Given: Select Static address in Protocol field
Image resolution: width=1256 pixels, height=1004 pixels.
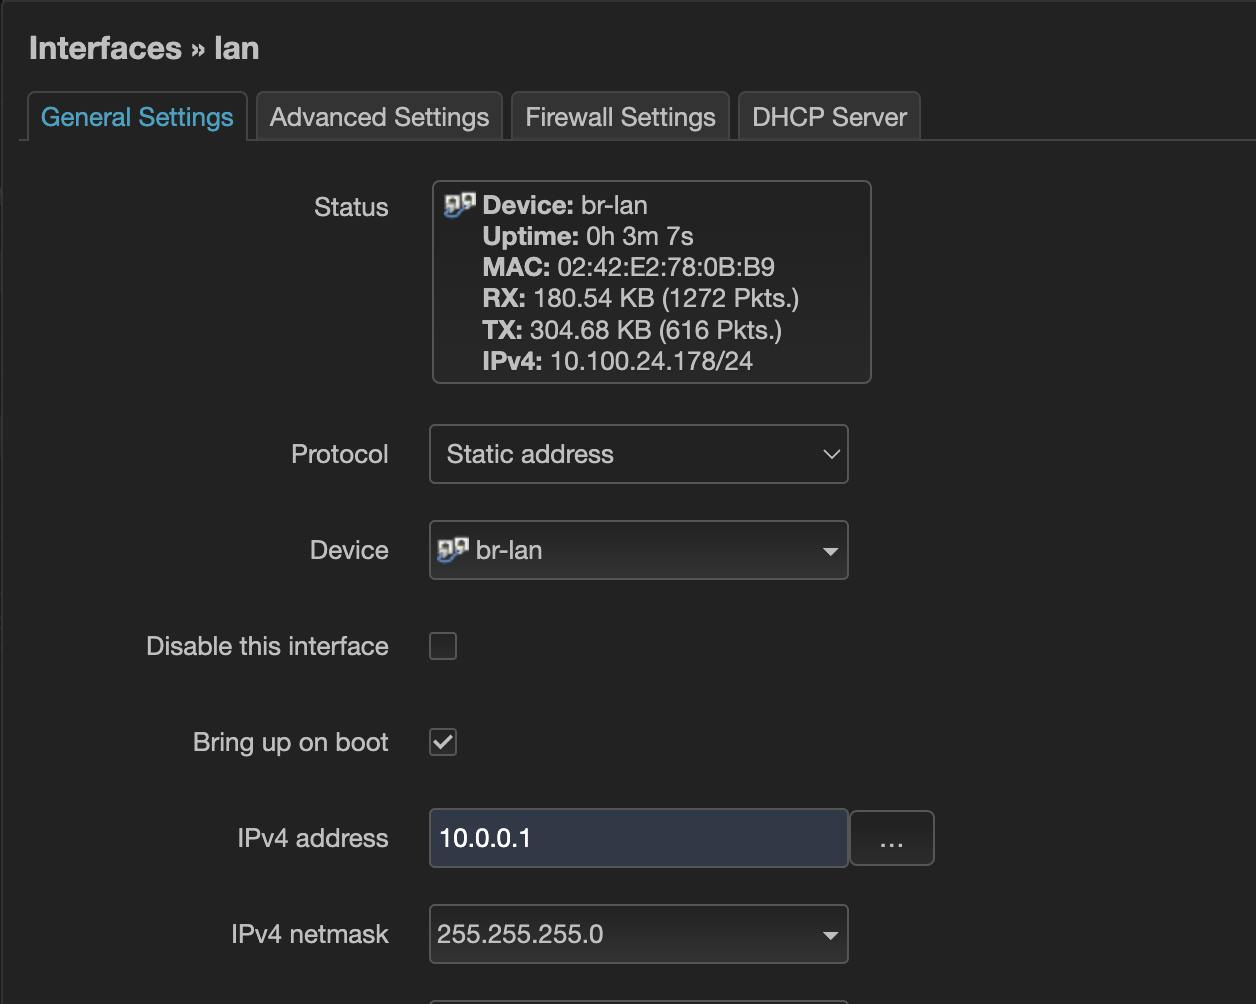Looking at the screenshot, I should [x=638, y=454].
